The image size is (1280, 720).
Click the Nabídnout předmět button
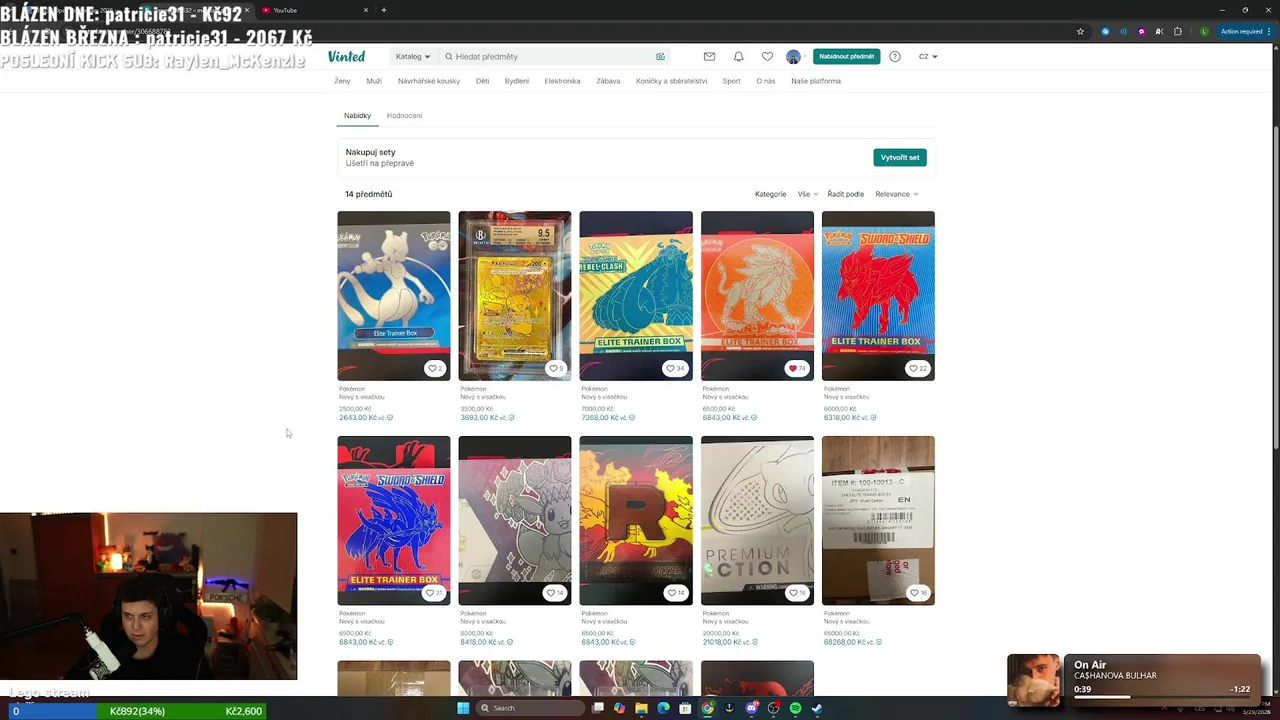click(x=846, y=57)
